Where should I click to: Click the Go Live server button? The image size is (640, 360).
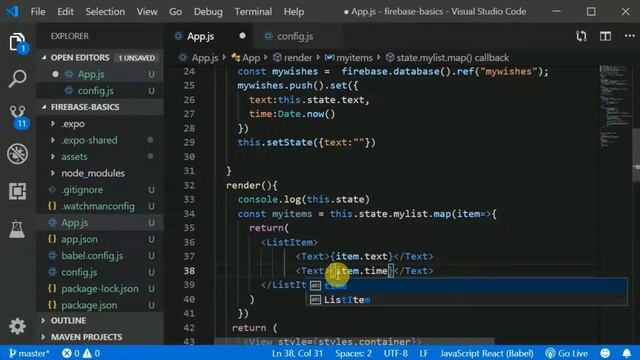567,353
